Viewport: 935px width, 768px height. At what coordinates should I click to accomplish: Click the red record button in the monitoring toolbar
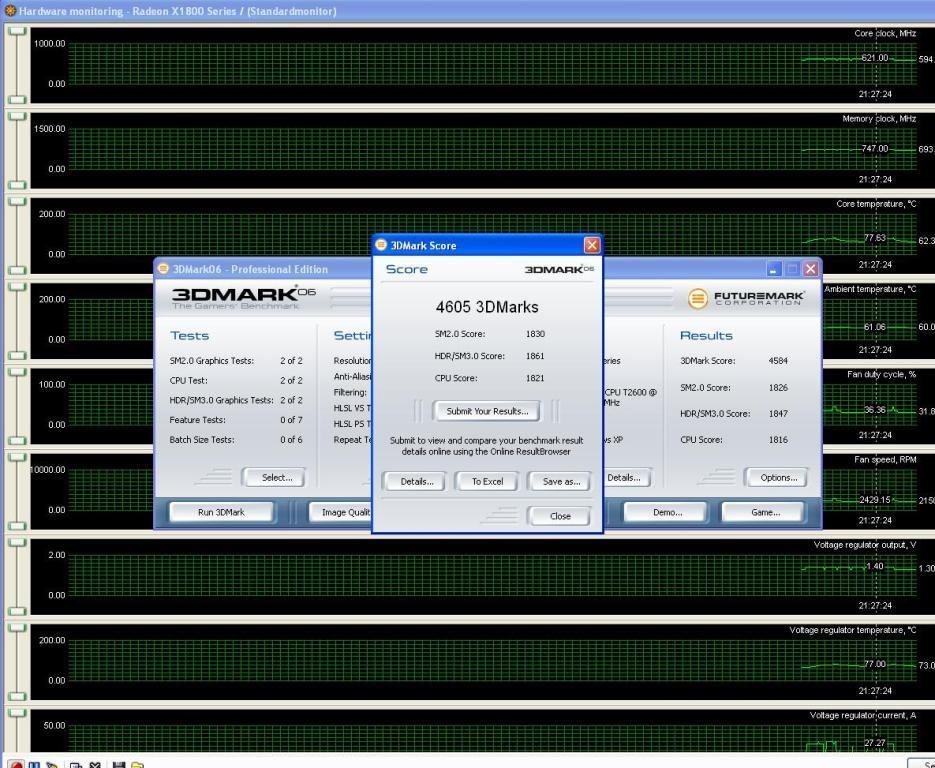coord(16,764)
